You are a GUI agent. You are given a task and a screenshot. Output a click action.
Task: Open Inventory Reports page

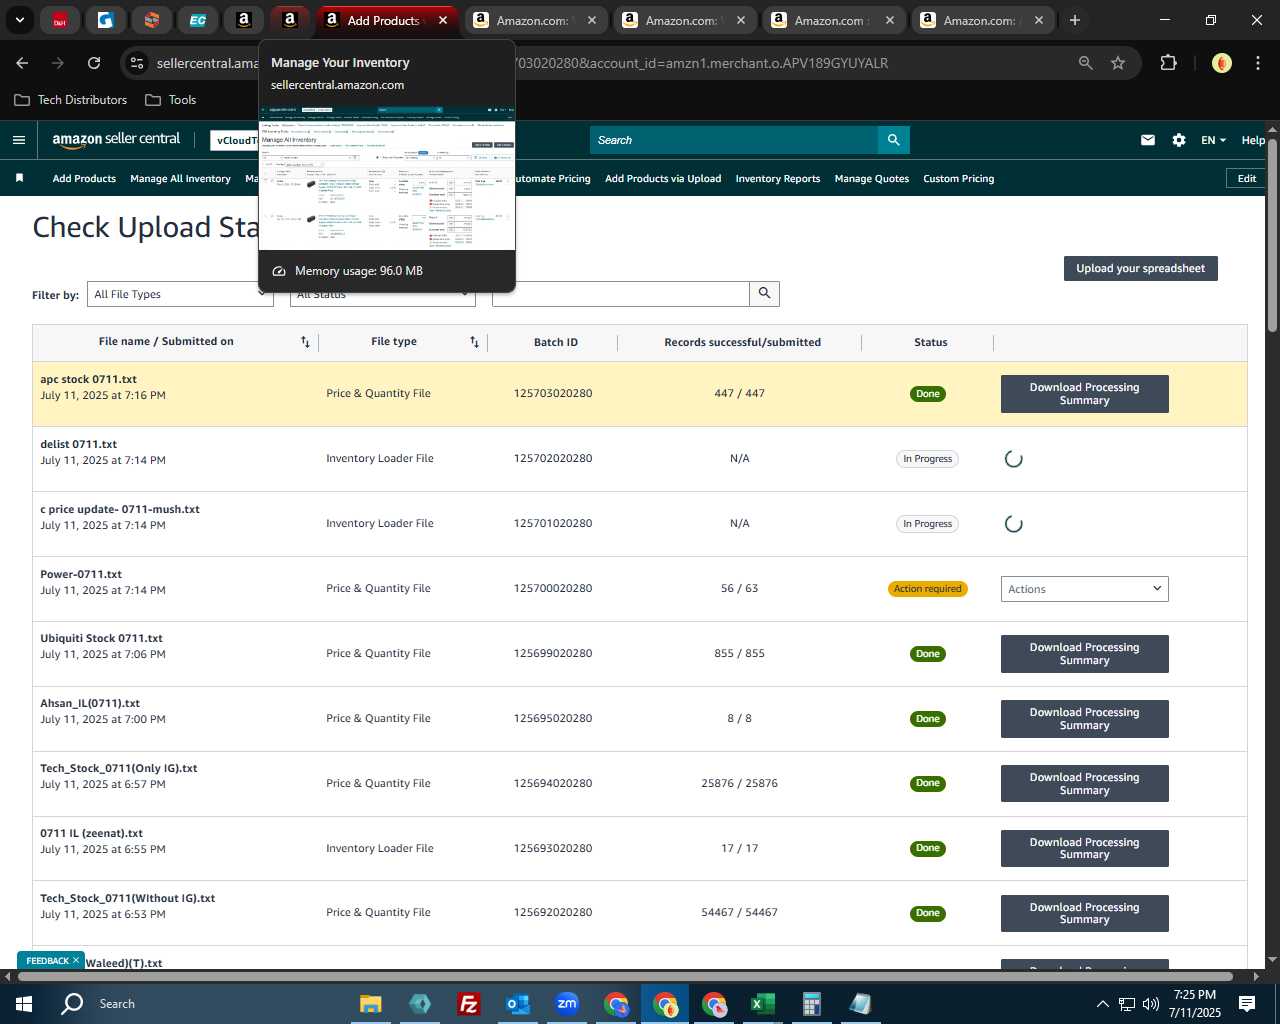tap(778, 178)
